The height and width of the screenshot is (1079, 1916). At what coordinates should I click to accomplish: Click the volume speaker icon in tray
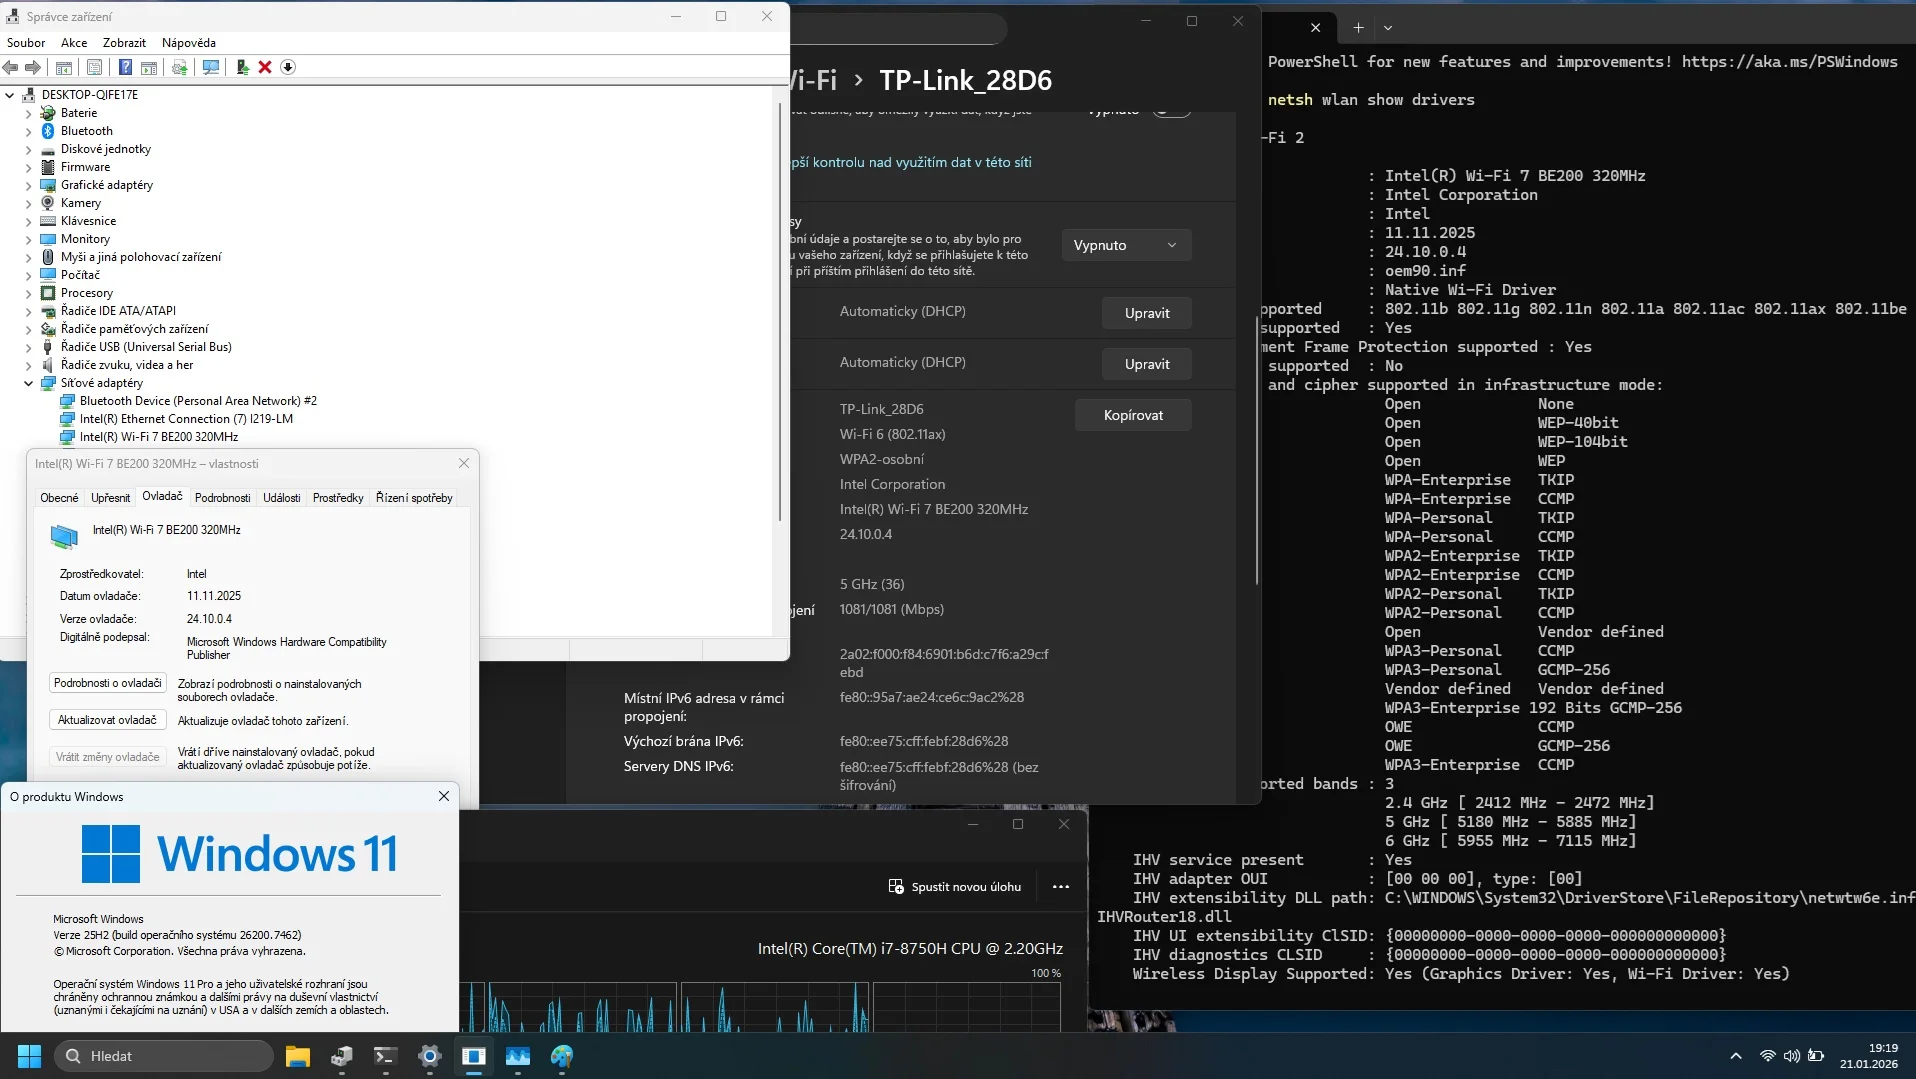click(1791, 1056)
